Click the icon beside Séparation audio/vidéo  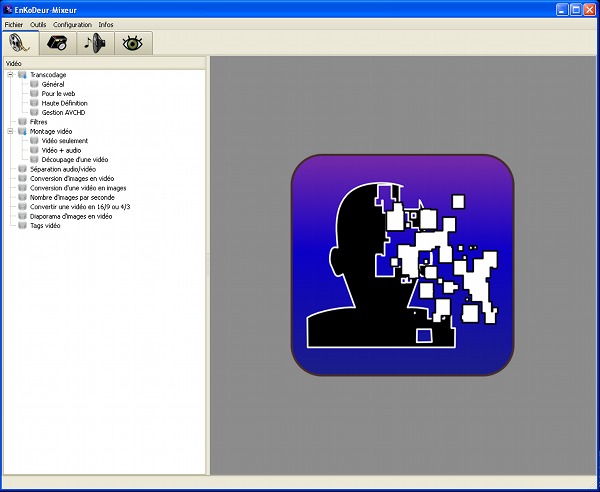23,169
